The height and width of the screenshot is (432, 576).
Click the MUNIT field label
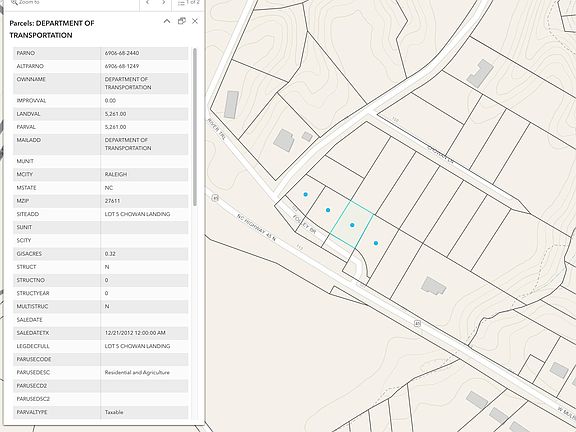pos(25,161)
